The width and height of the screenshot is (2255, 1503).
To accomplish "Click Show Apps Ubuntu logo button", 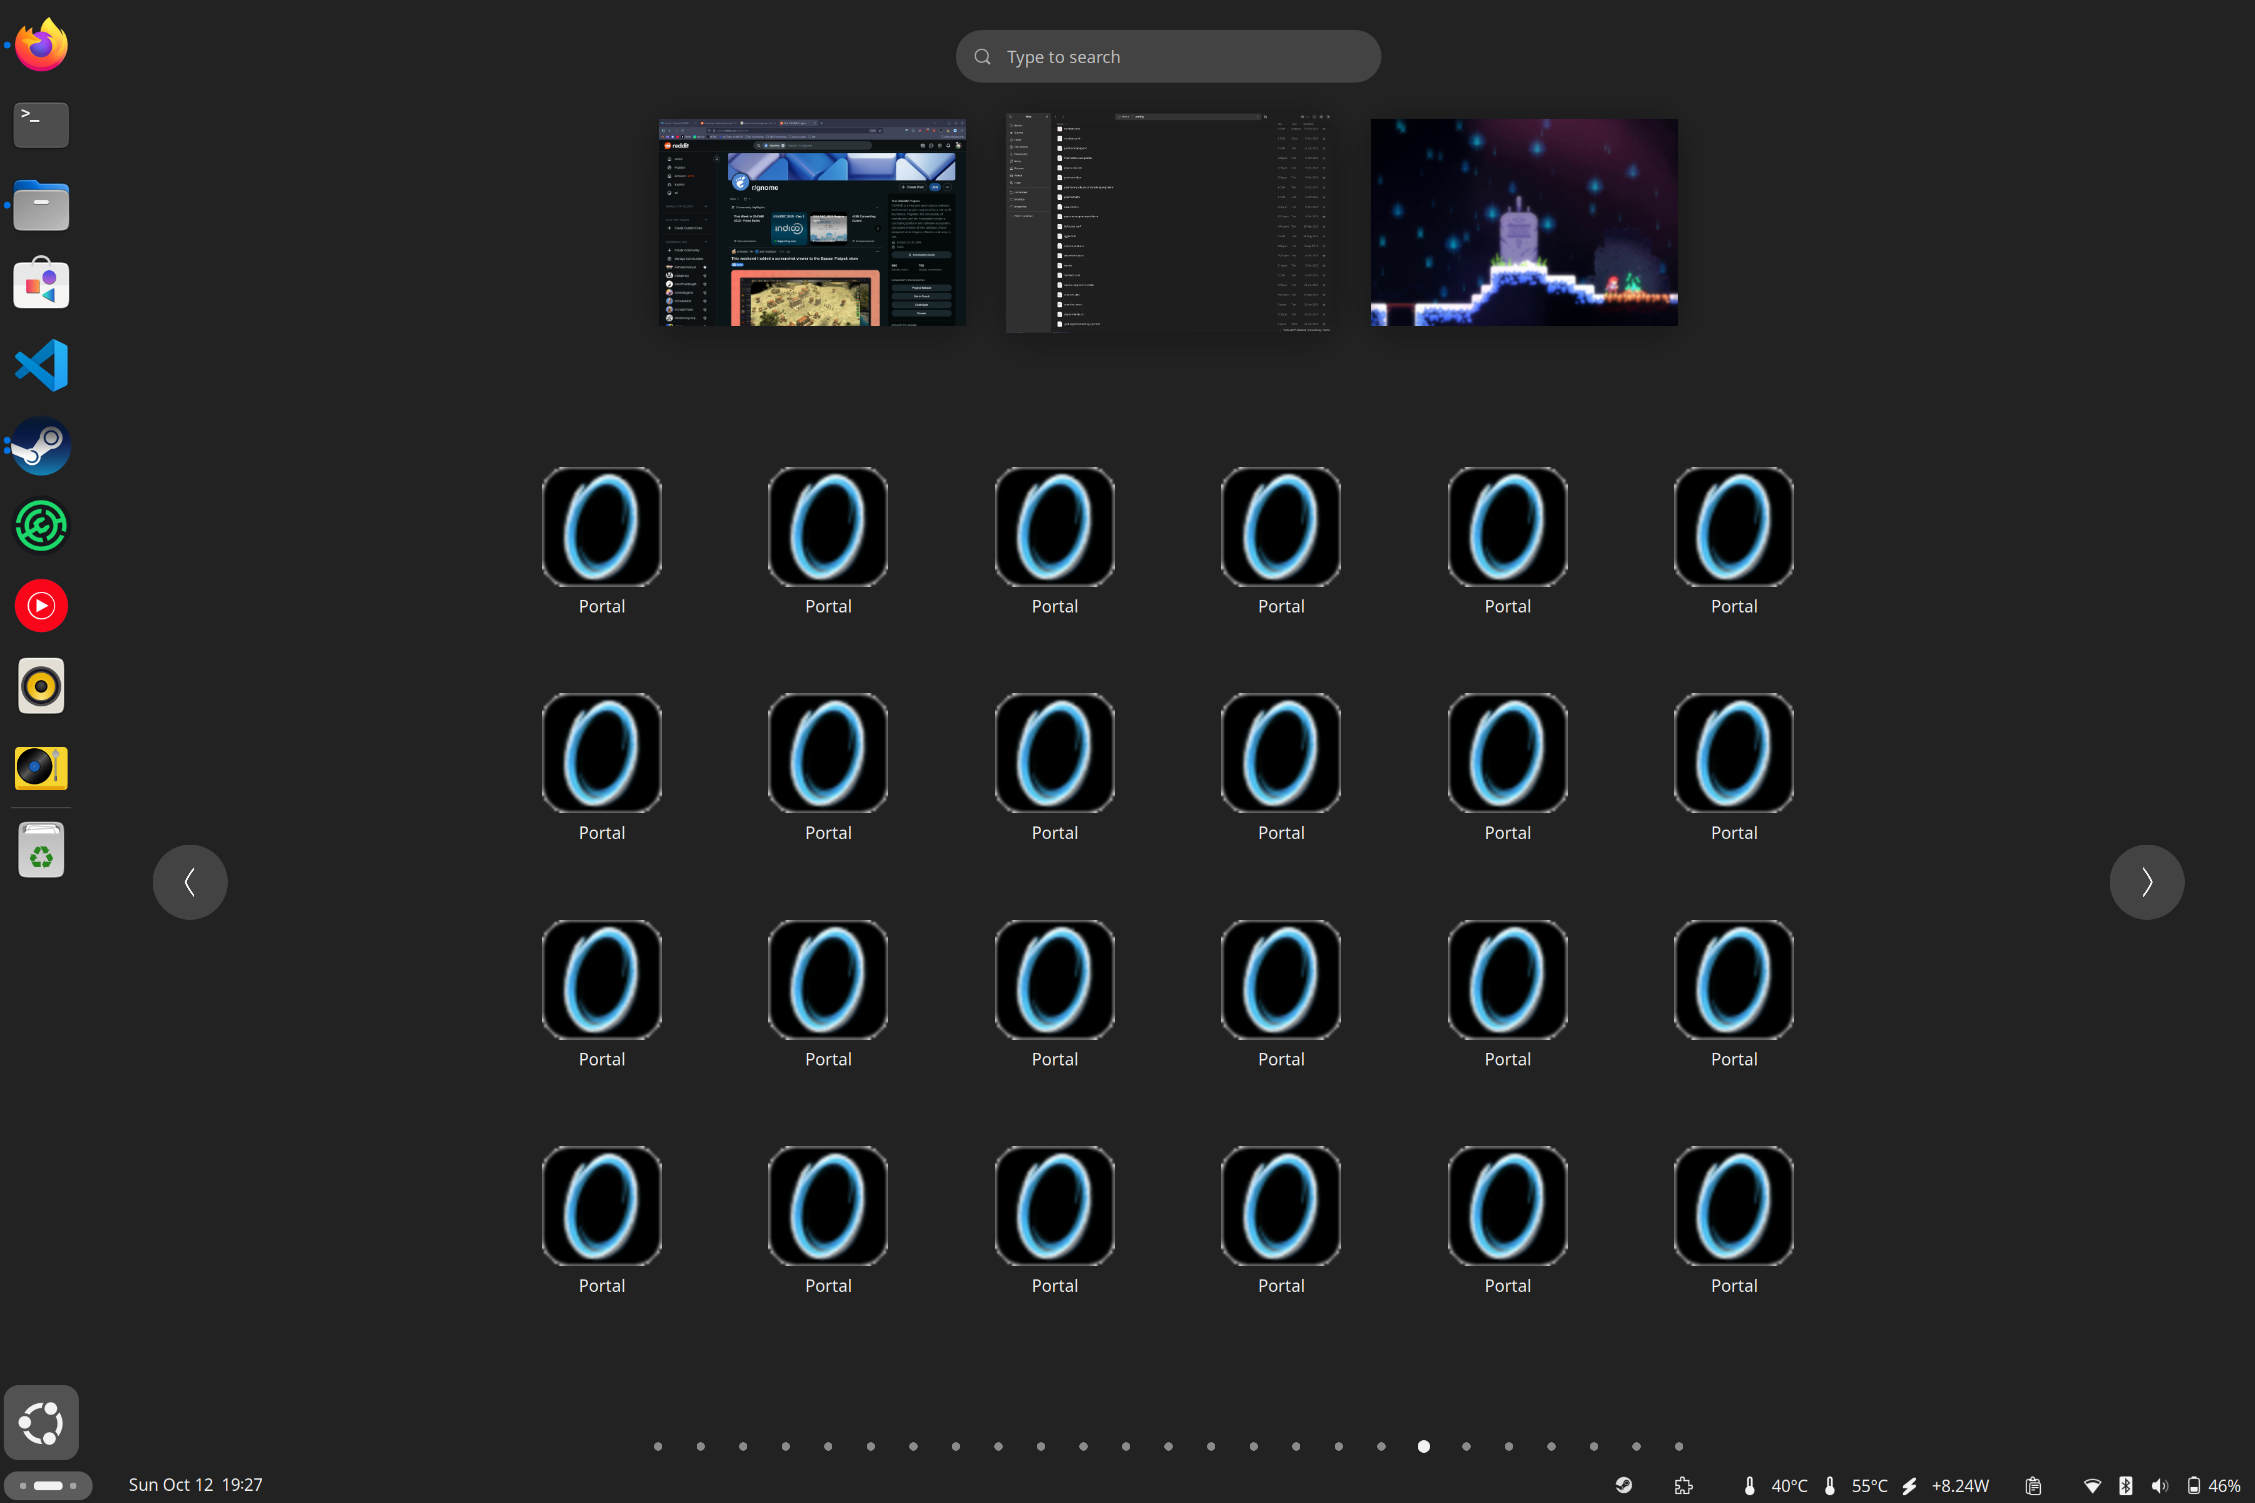I will click(x=41, y=1422).
